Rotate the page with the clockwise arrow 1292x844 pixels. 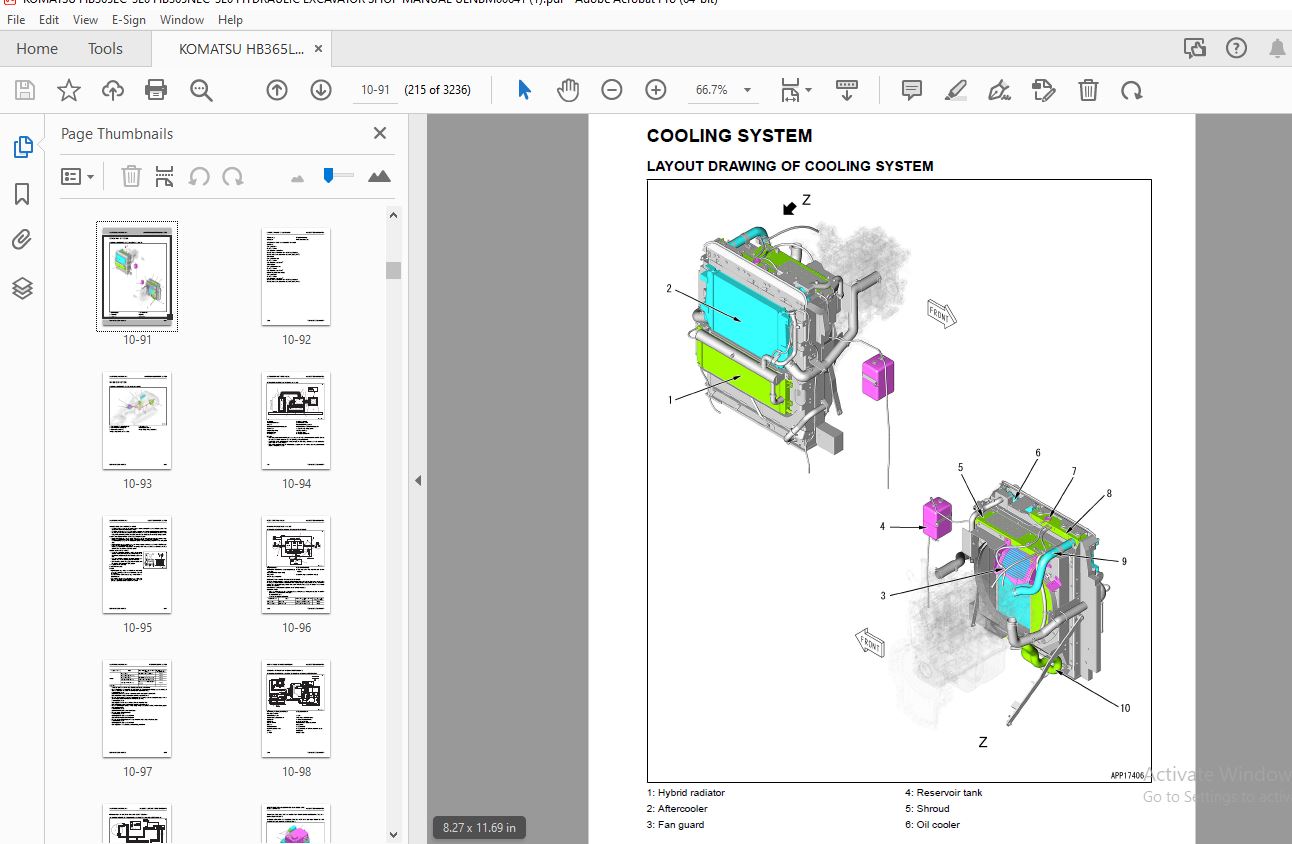1131,90
